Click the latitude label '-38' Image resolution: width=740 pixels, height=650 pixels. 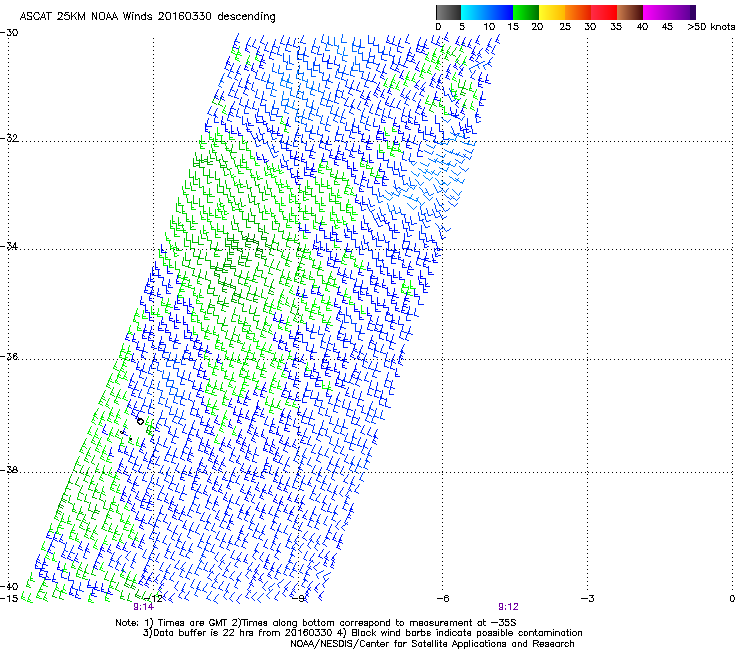click(x=9, y=470)
